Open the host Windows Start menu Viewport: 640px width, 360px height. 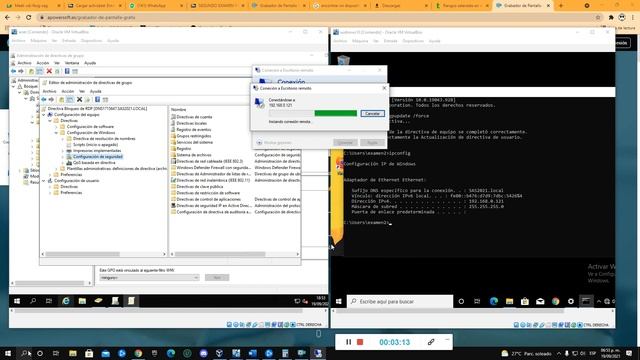(x=8, y=353)
